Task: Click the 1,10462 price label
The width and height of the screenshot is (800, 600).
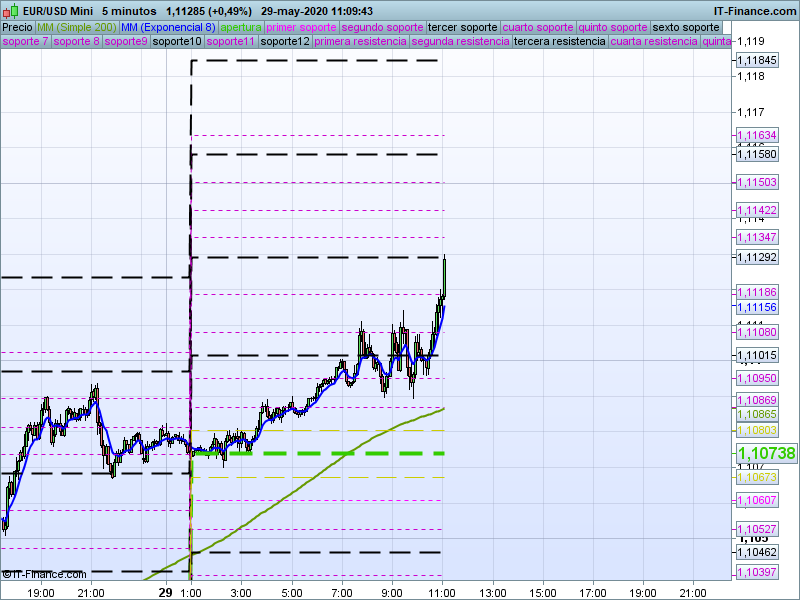Action: click(757, 552)
